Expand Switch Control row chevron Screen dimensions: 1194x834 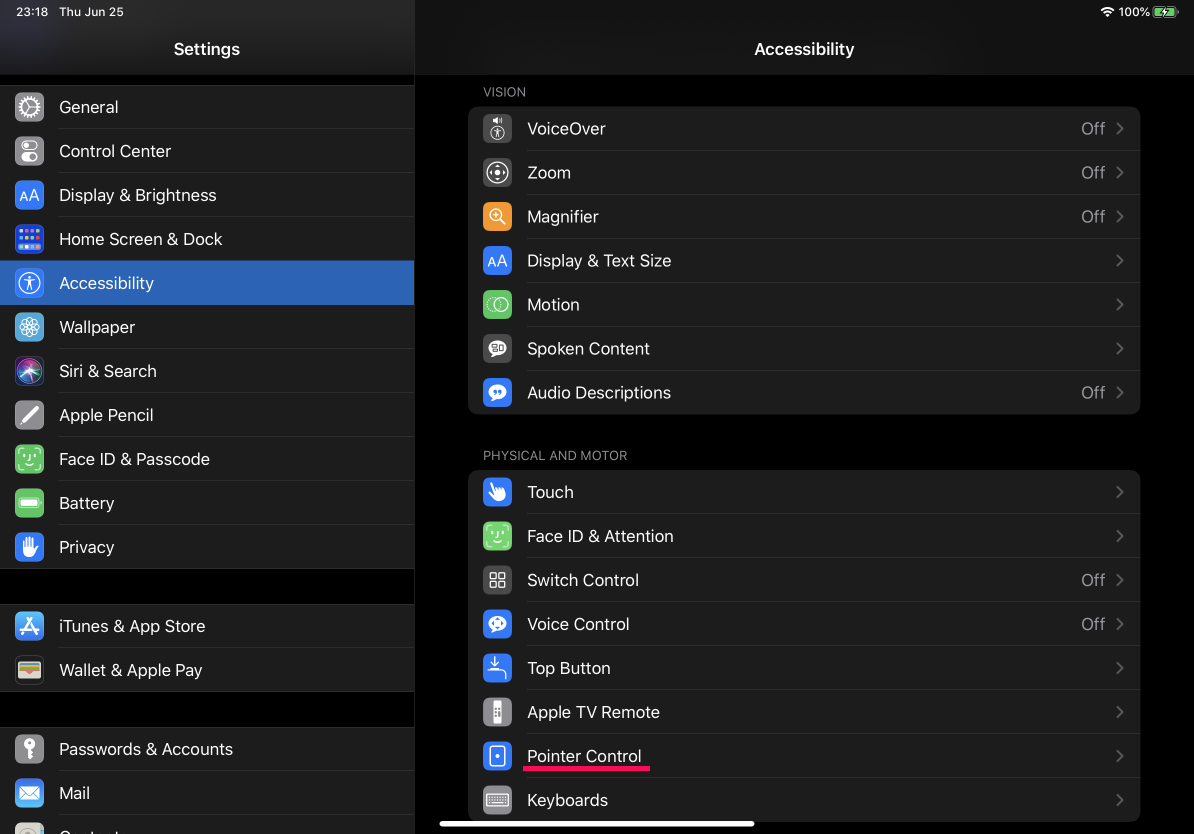point(1119,580)
